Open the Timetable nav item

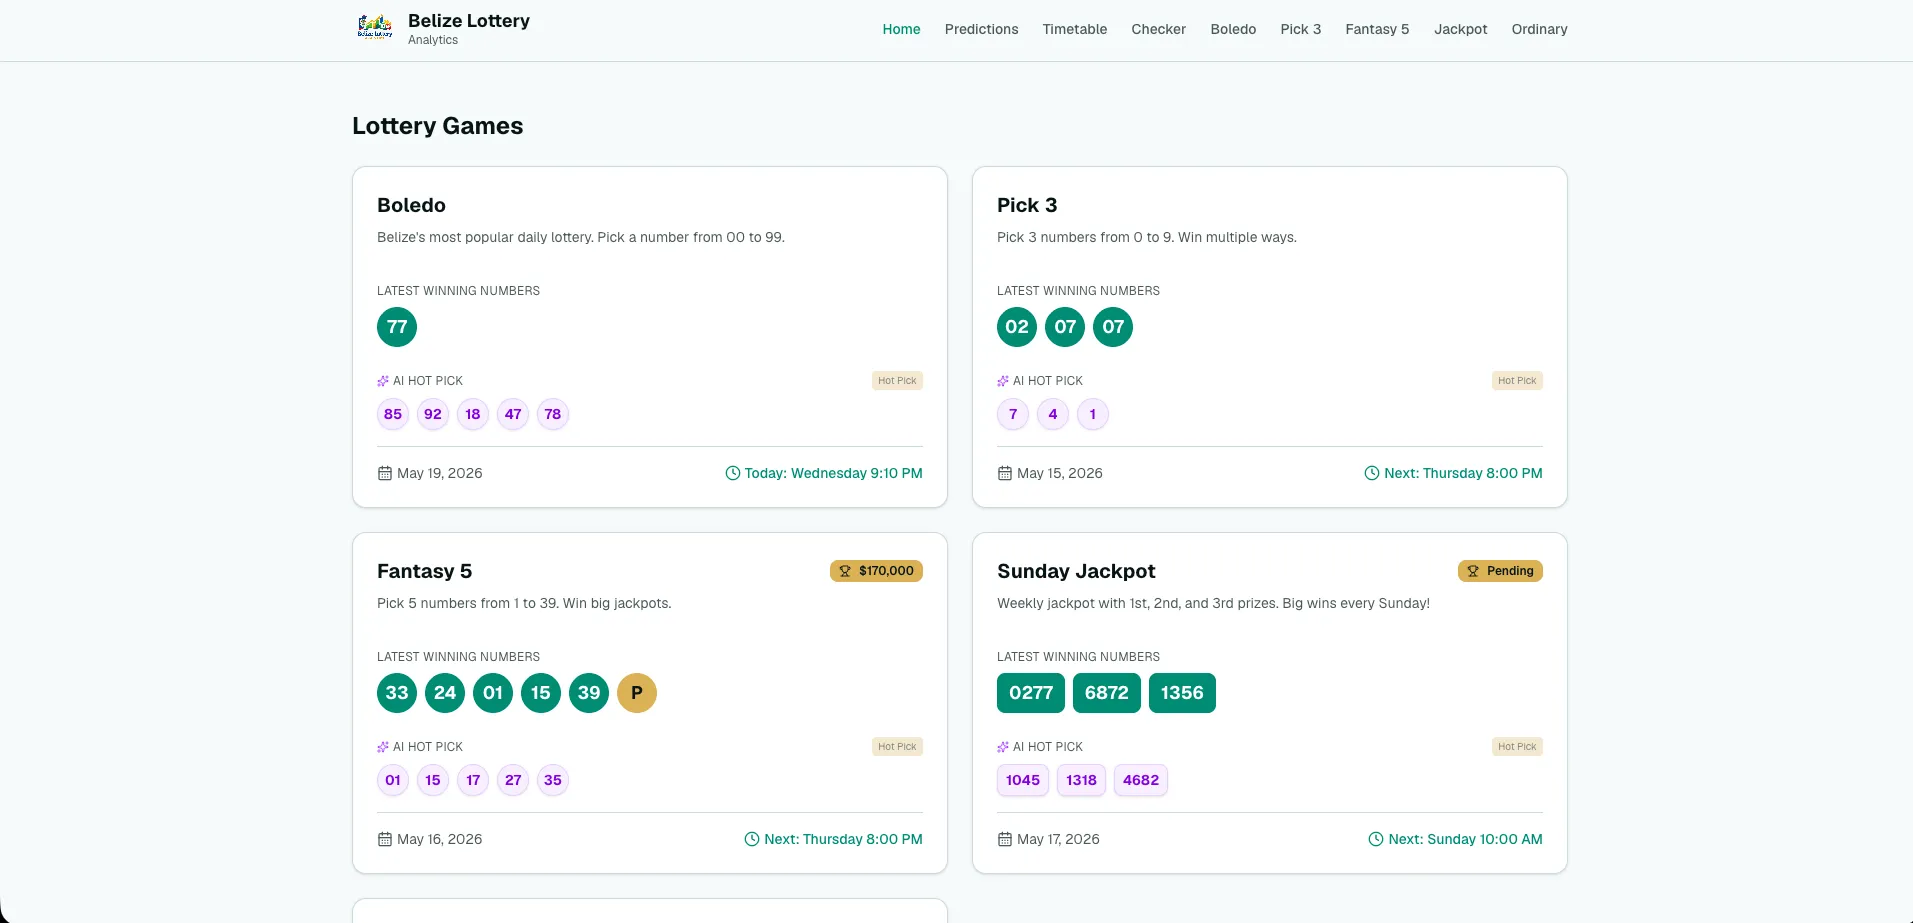click(1074, 29)
